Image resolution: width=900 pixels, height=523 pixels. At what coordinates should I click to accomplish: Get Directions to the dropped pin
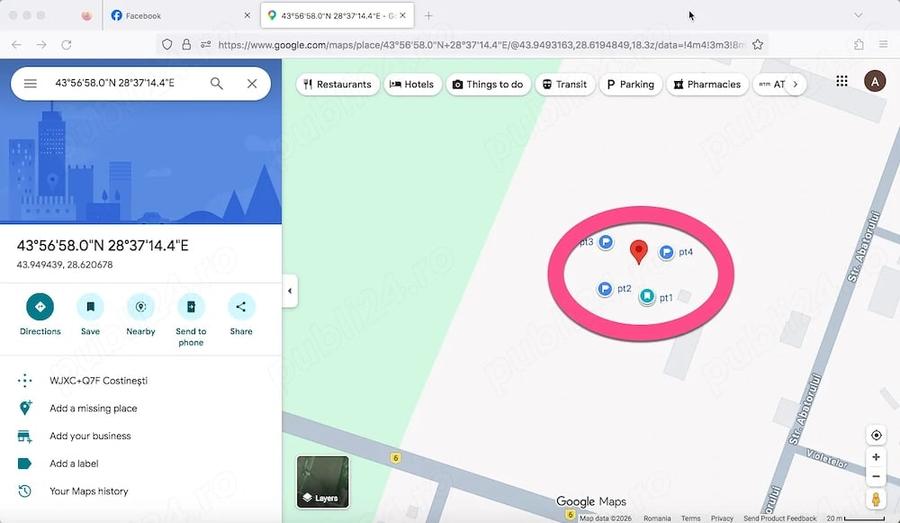coord(40,314)
